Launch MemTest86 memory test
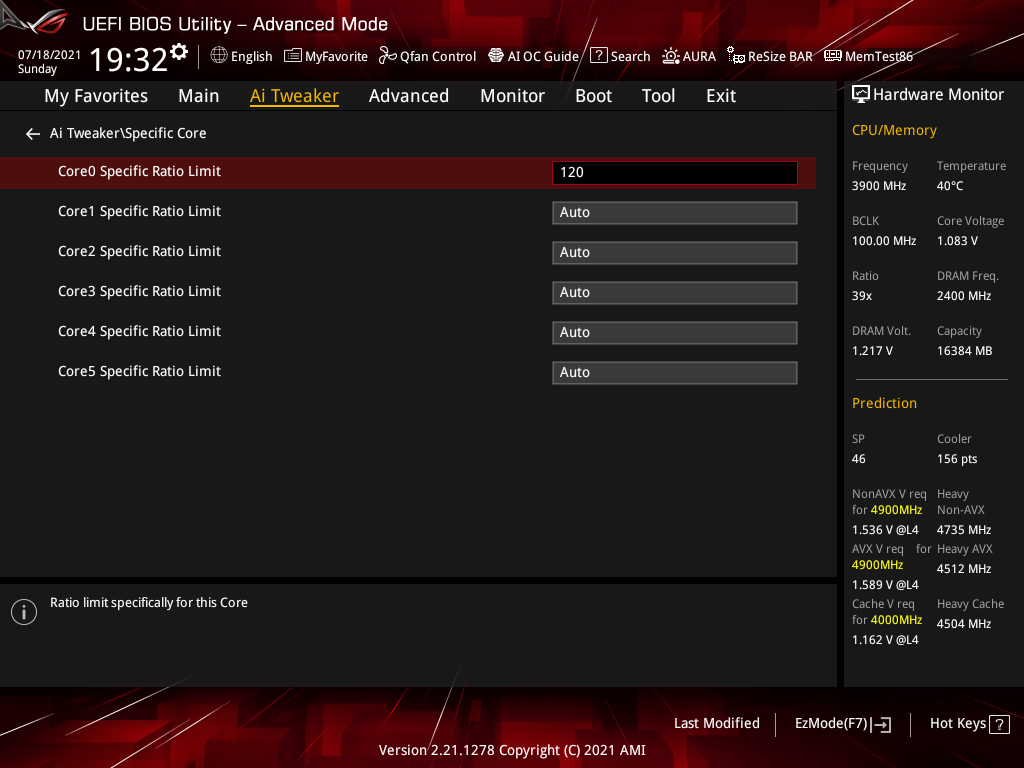 pos(868,56)
